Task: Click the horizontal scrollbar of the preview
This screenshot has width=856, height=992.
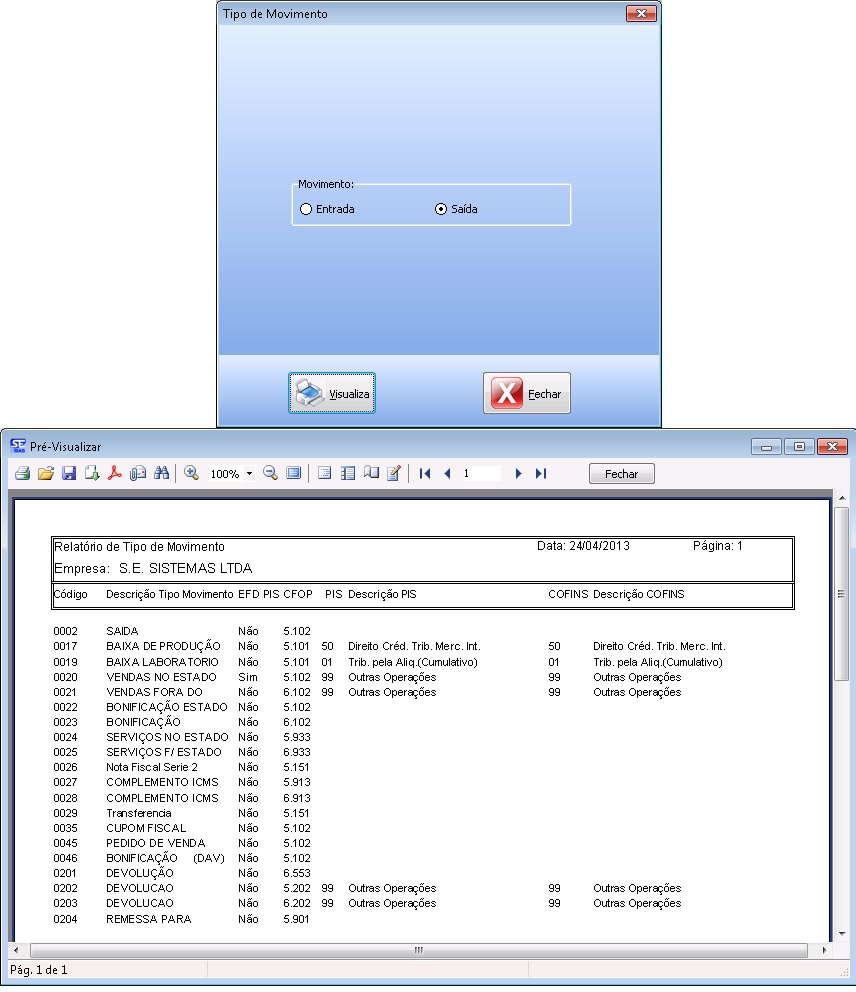Action: [x=419, y=950]
